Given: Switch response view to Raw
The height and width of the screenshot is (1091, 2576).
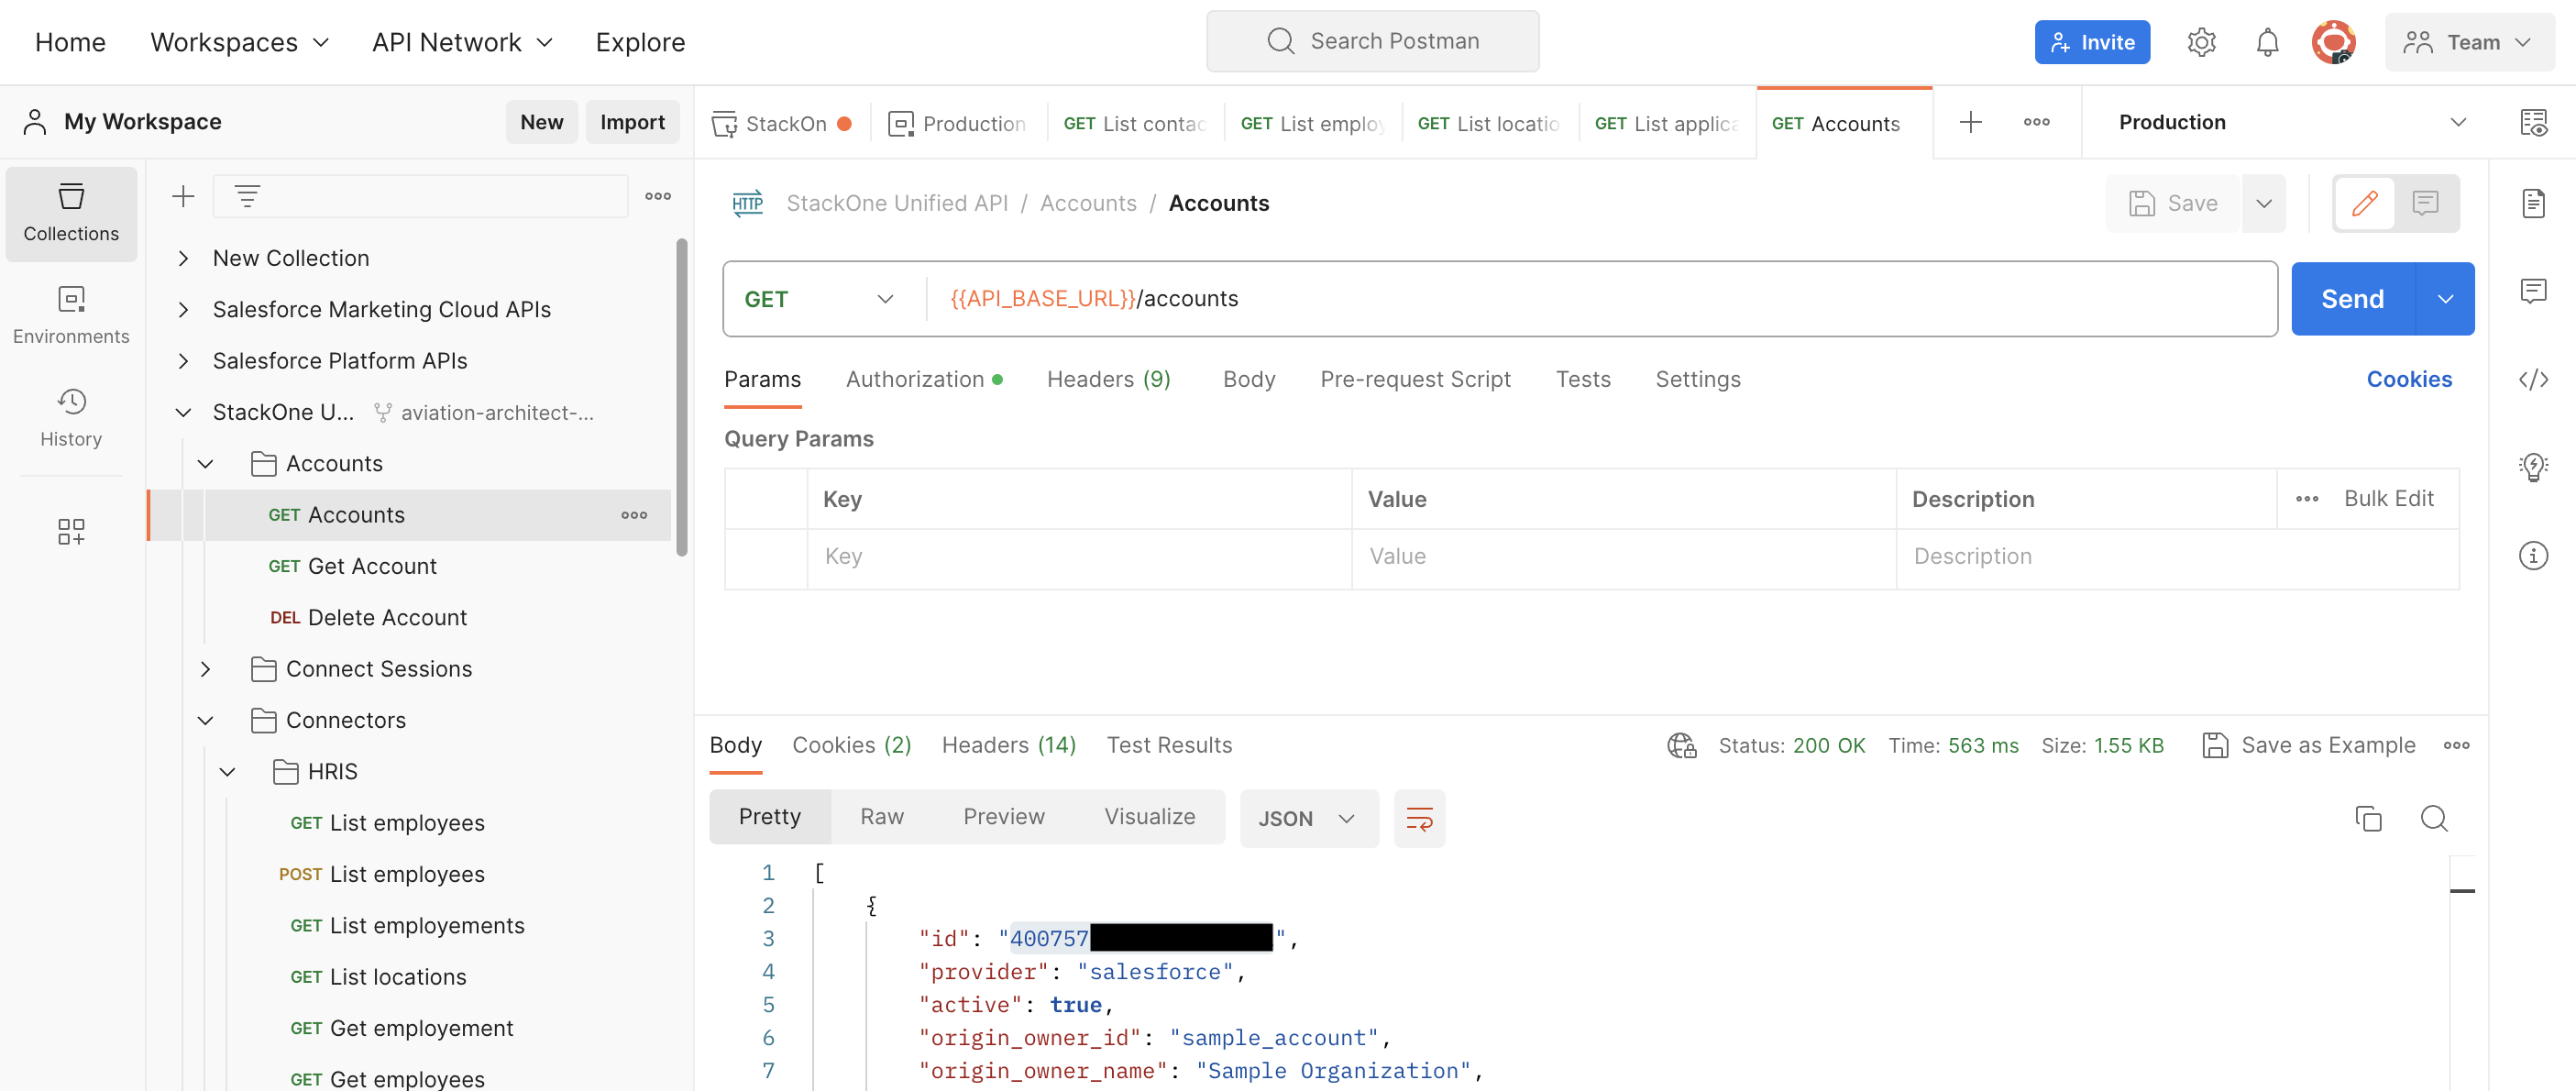Looking at the screenshot, I should [x=881, y=816].
